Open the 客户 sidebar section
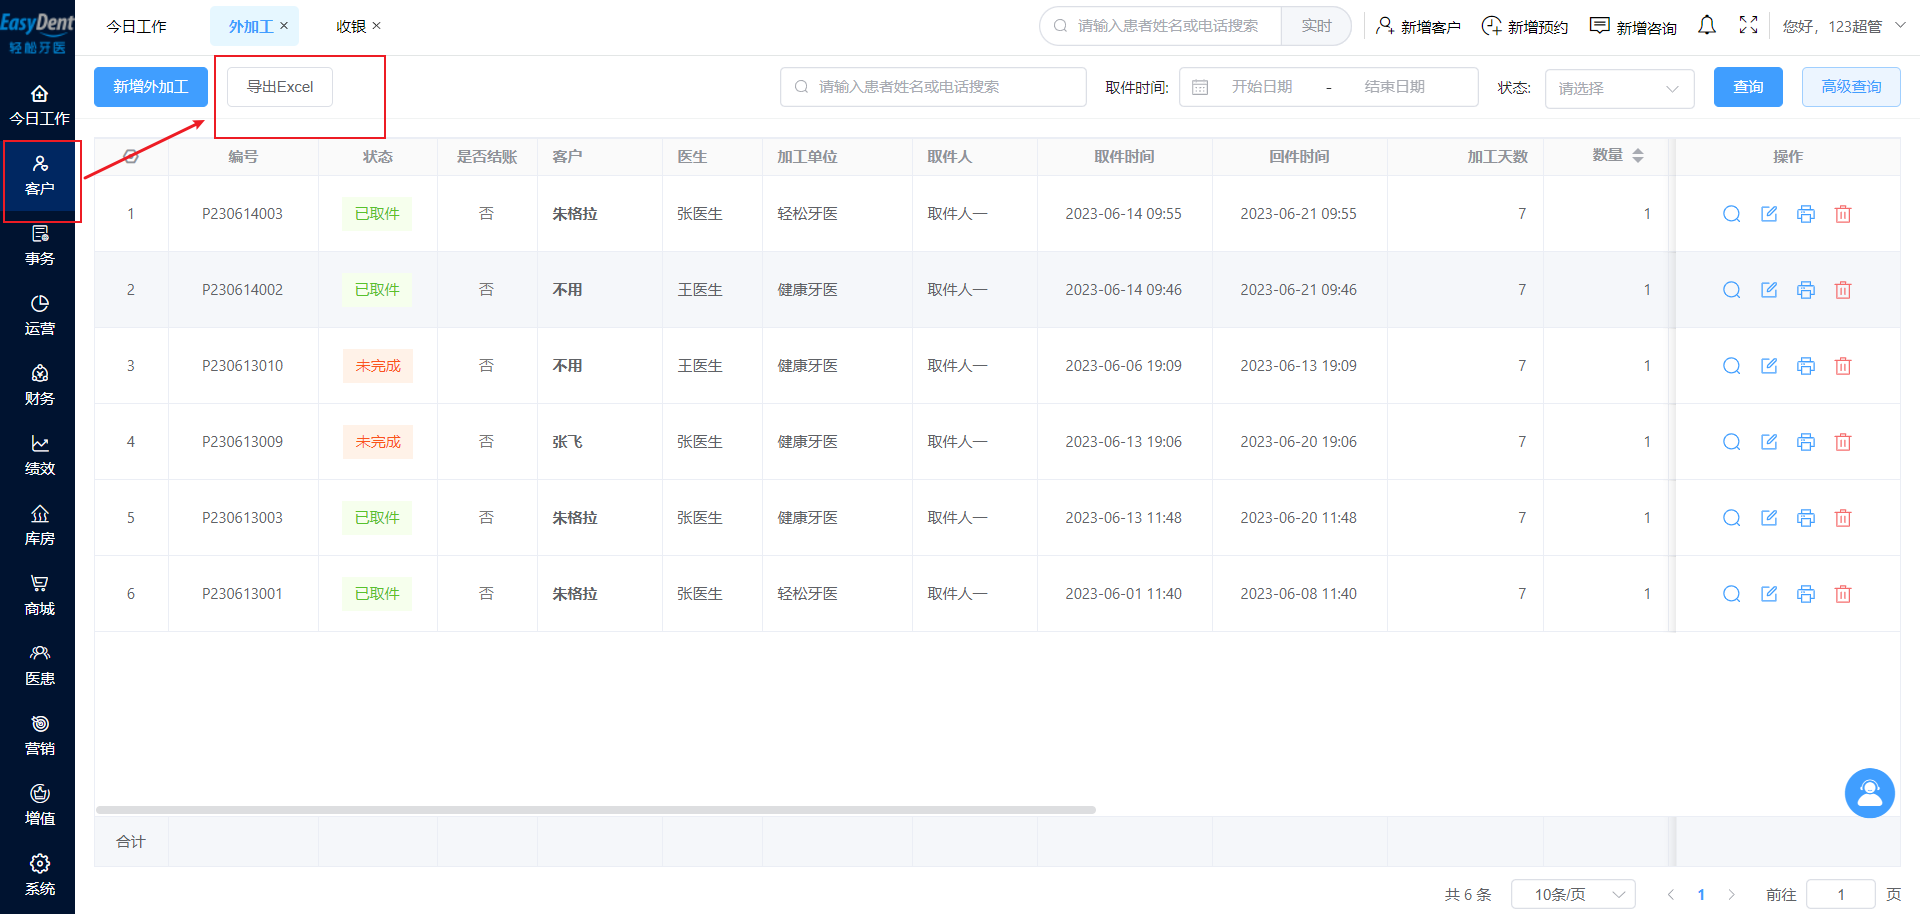The image size is (1920, 914). (x=39, y=175)
